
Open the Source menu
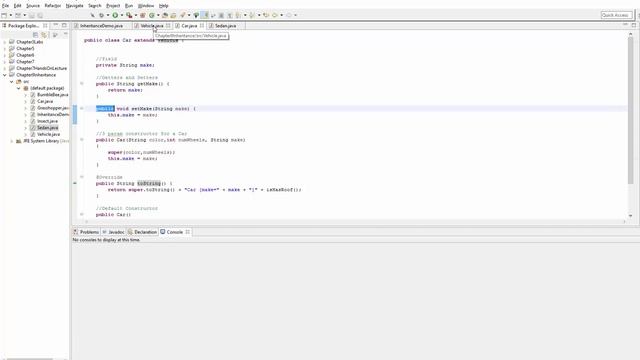[33, 6]
